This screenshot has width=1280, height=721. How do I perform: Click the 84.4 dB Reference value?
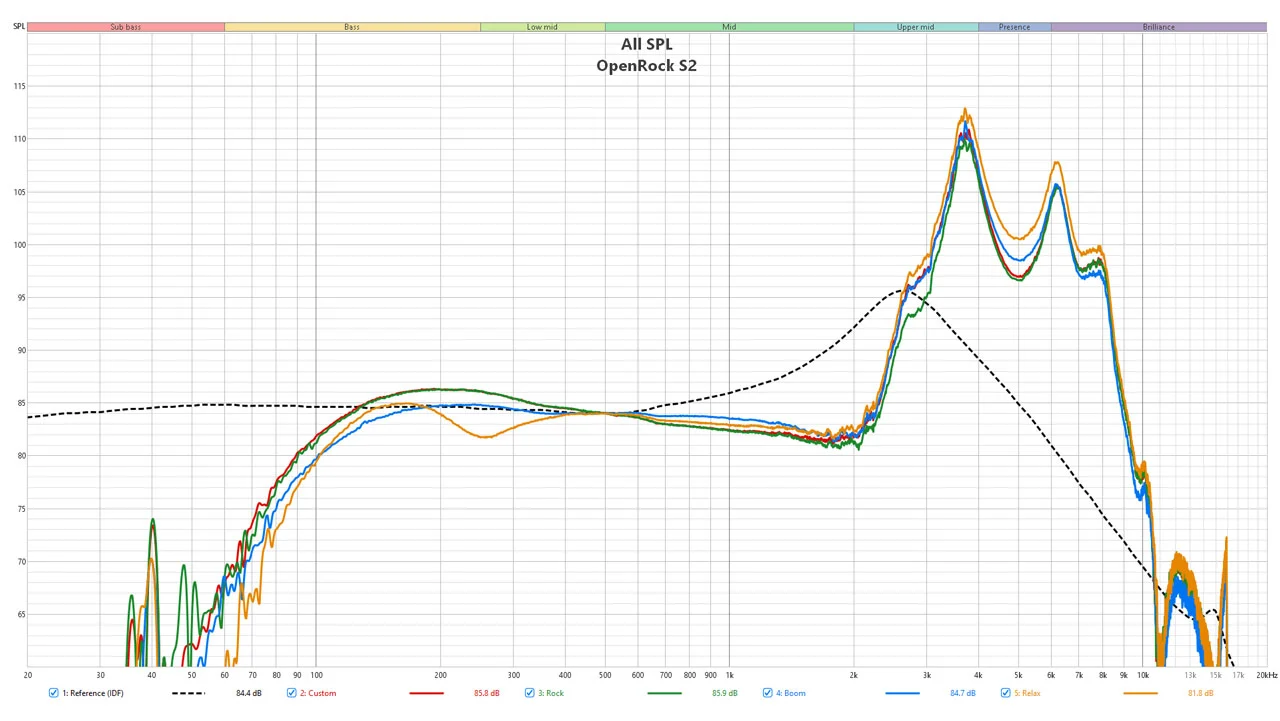[249, 693]
